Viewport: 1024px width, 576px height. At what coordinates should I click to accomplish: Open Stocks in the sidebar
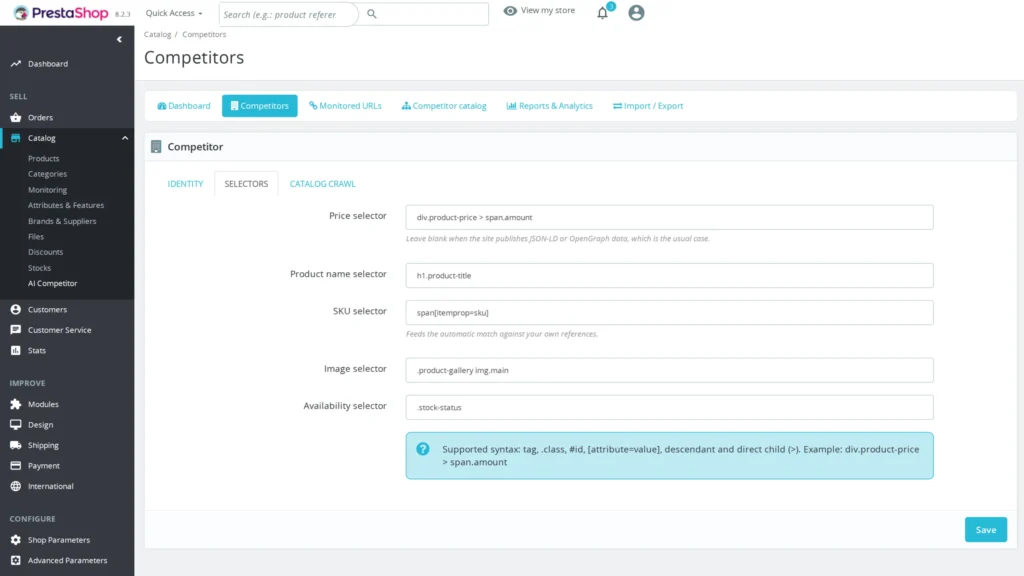click(39, 268)
